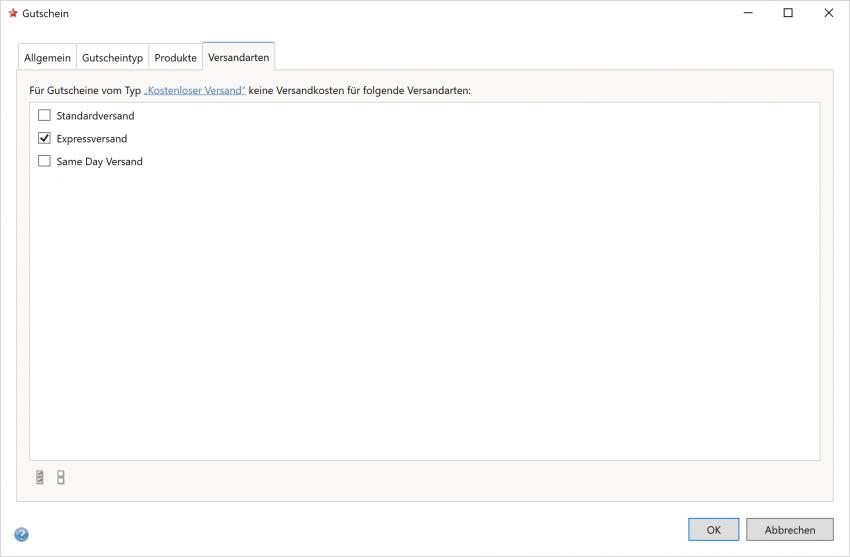Tick the Same Day Versand checkbox
The width and height of the screenshot is (850, 557).
click(x=44, y=161)
